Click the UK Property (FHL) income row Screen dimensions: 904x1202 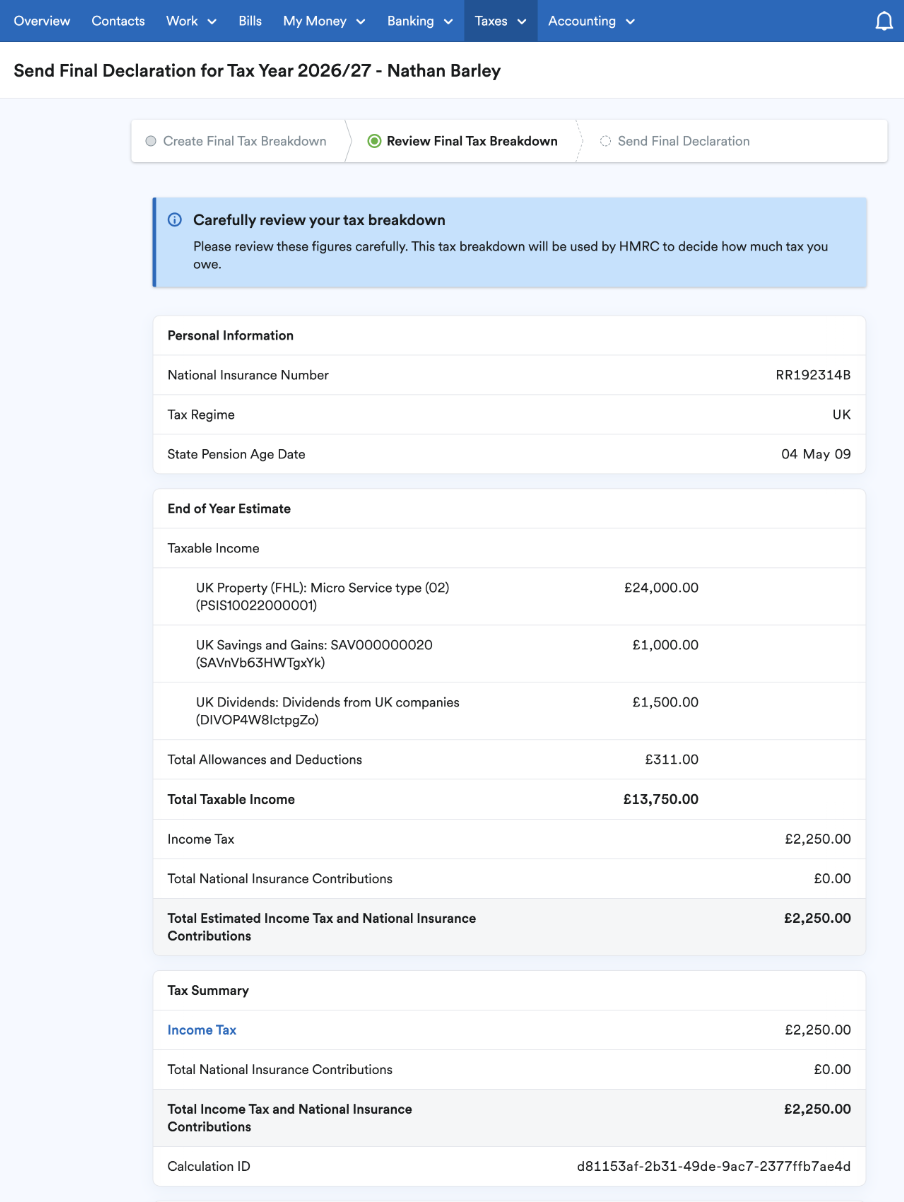pyautogui.click(x=509, y=597)
